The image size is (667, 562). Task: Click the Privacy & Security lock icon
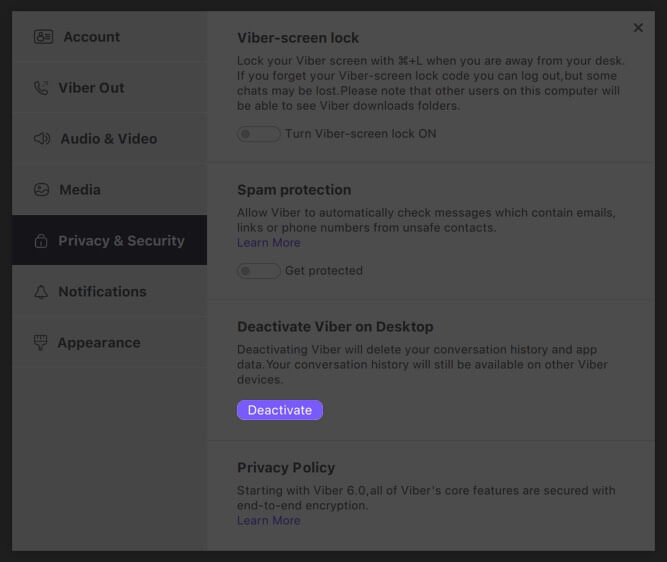(x=41, y=241)
